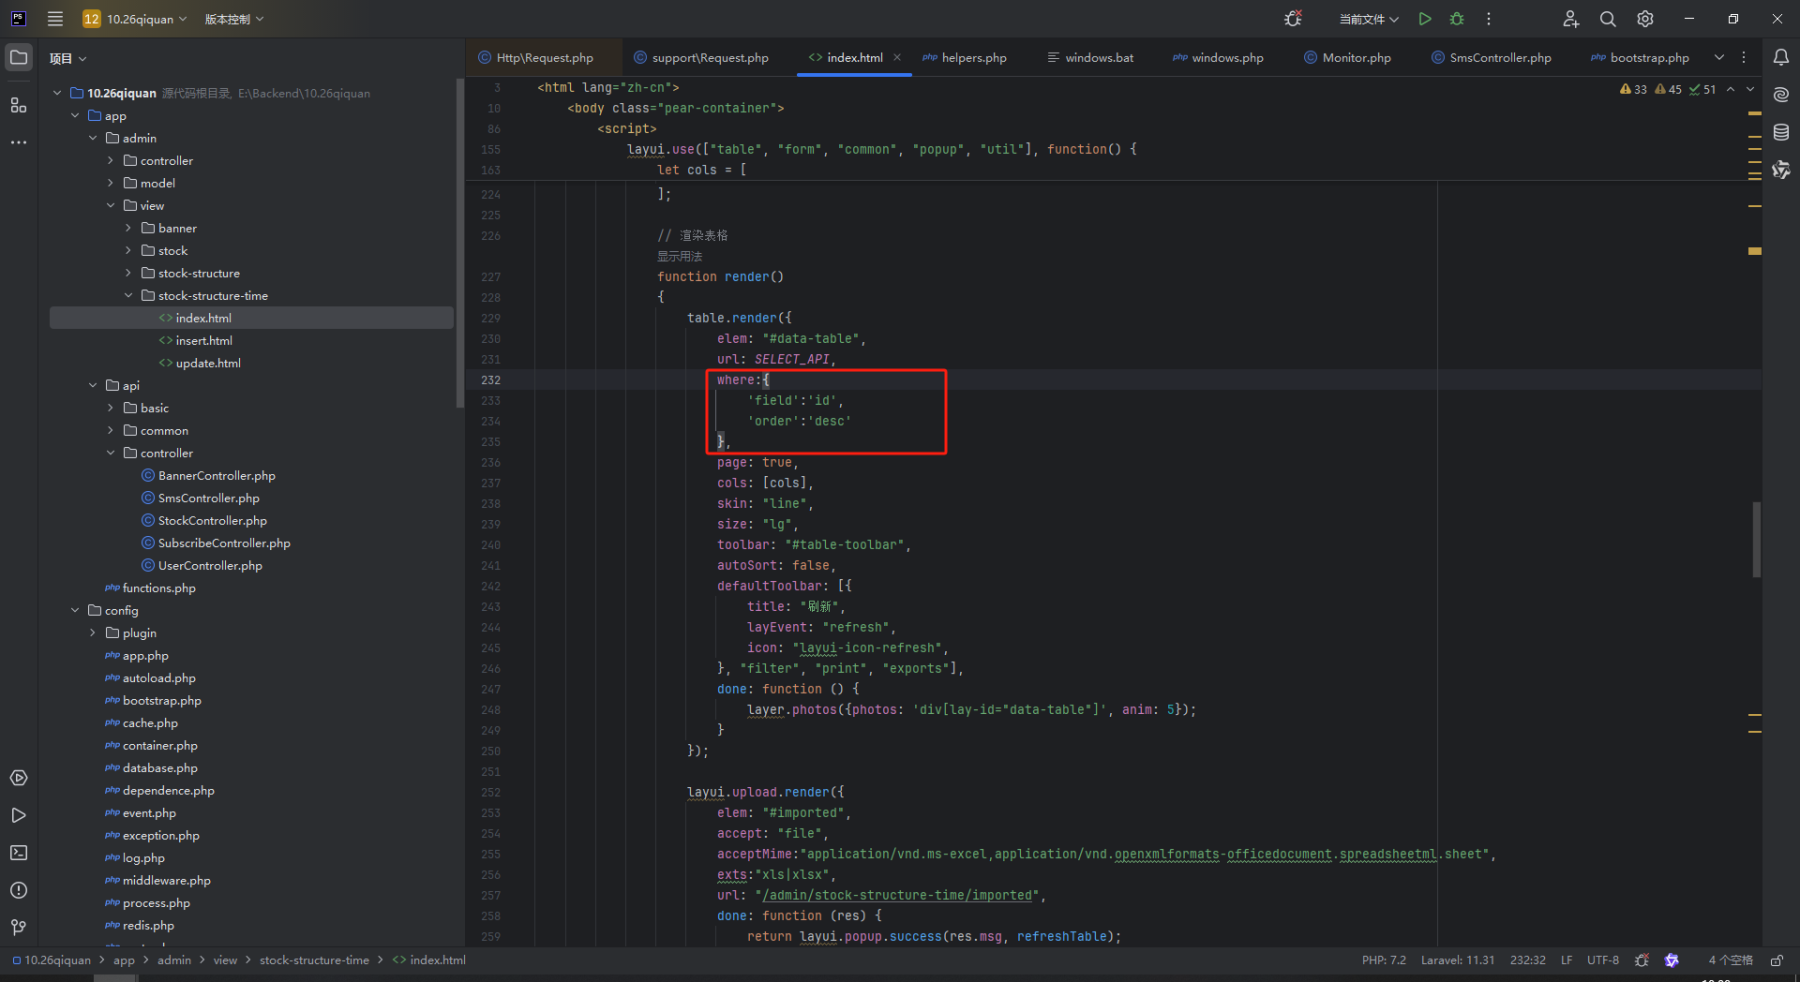
Task: Change the LF line separator
Action: 1566,960
